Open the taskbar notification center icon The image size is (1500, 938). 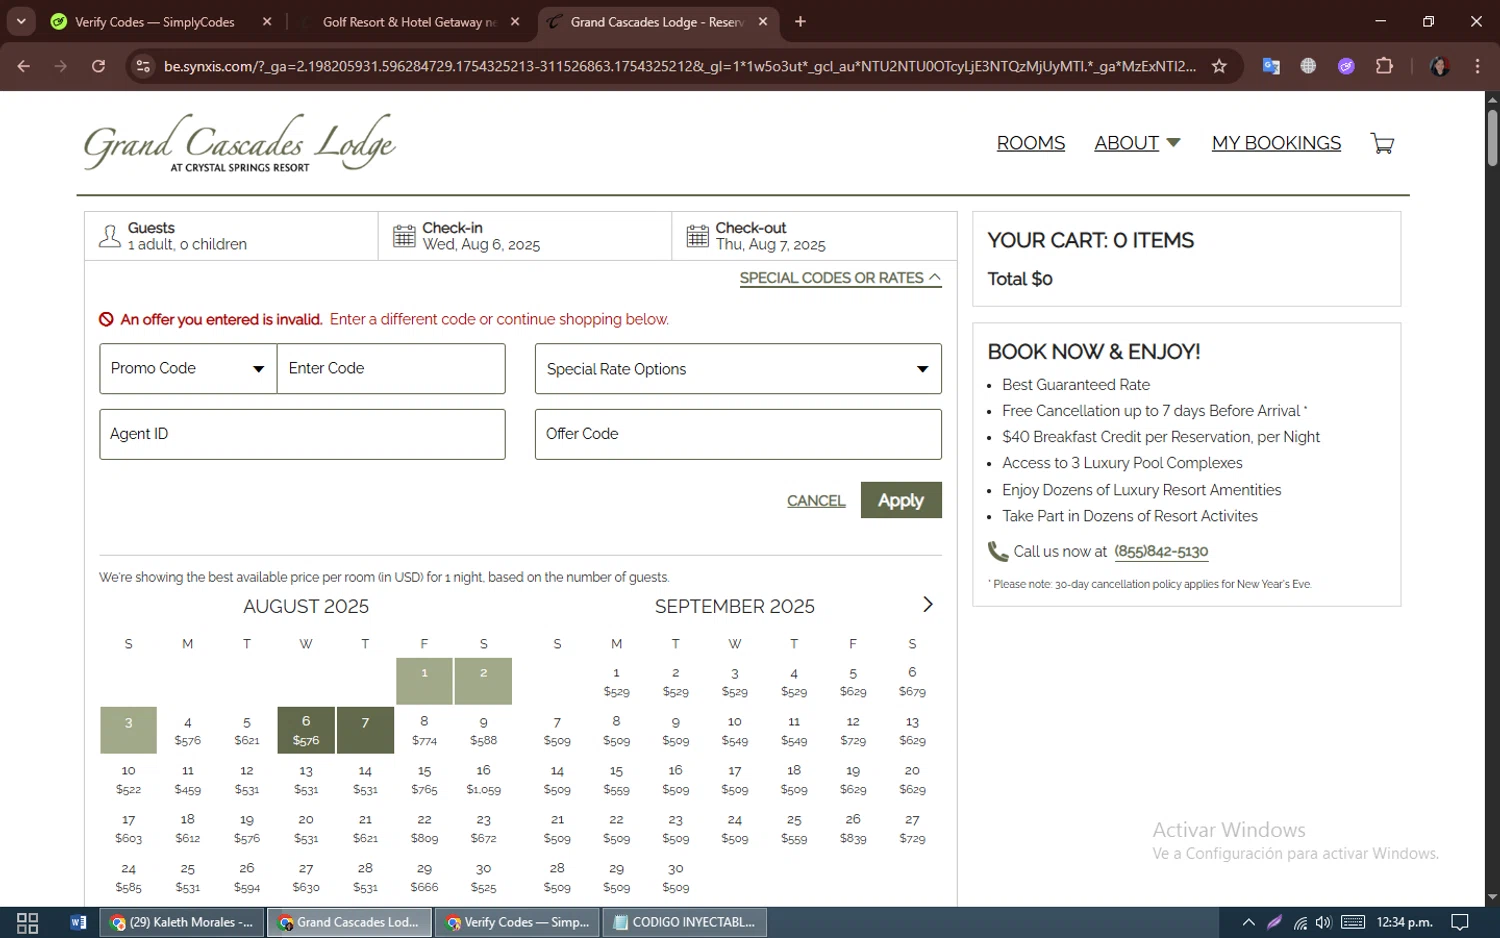tap(1460, 922)
